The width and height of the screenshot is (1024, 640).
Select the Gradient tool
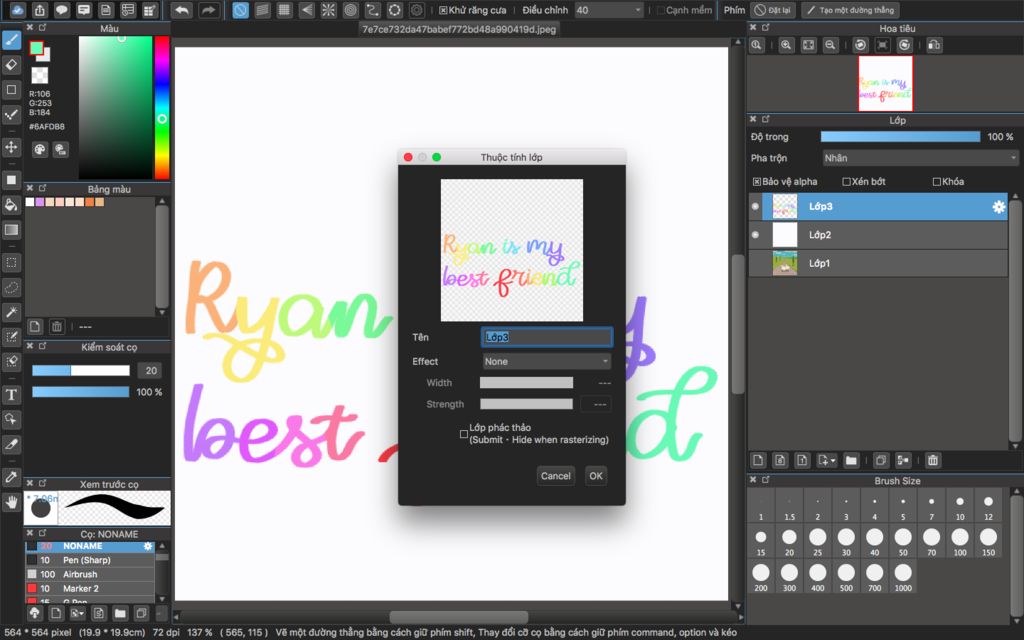point(12,229)
